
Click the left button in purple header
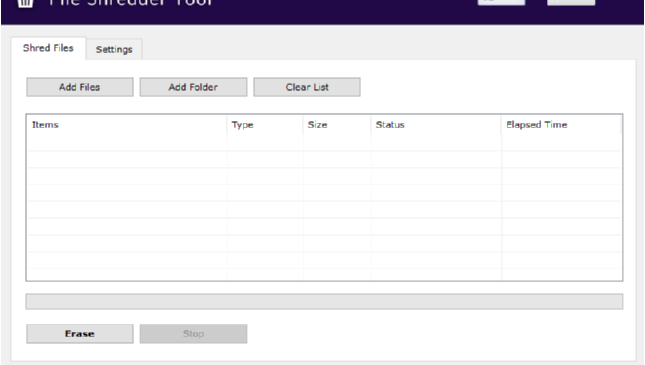[501, 2]
